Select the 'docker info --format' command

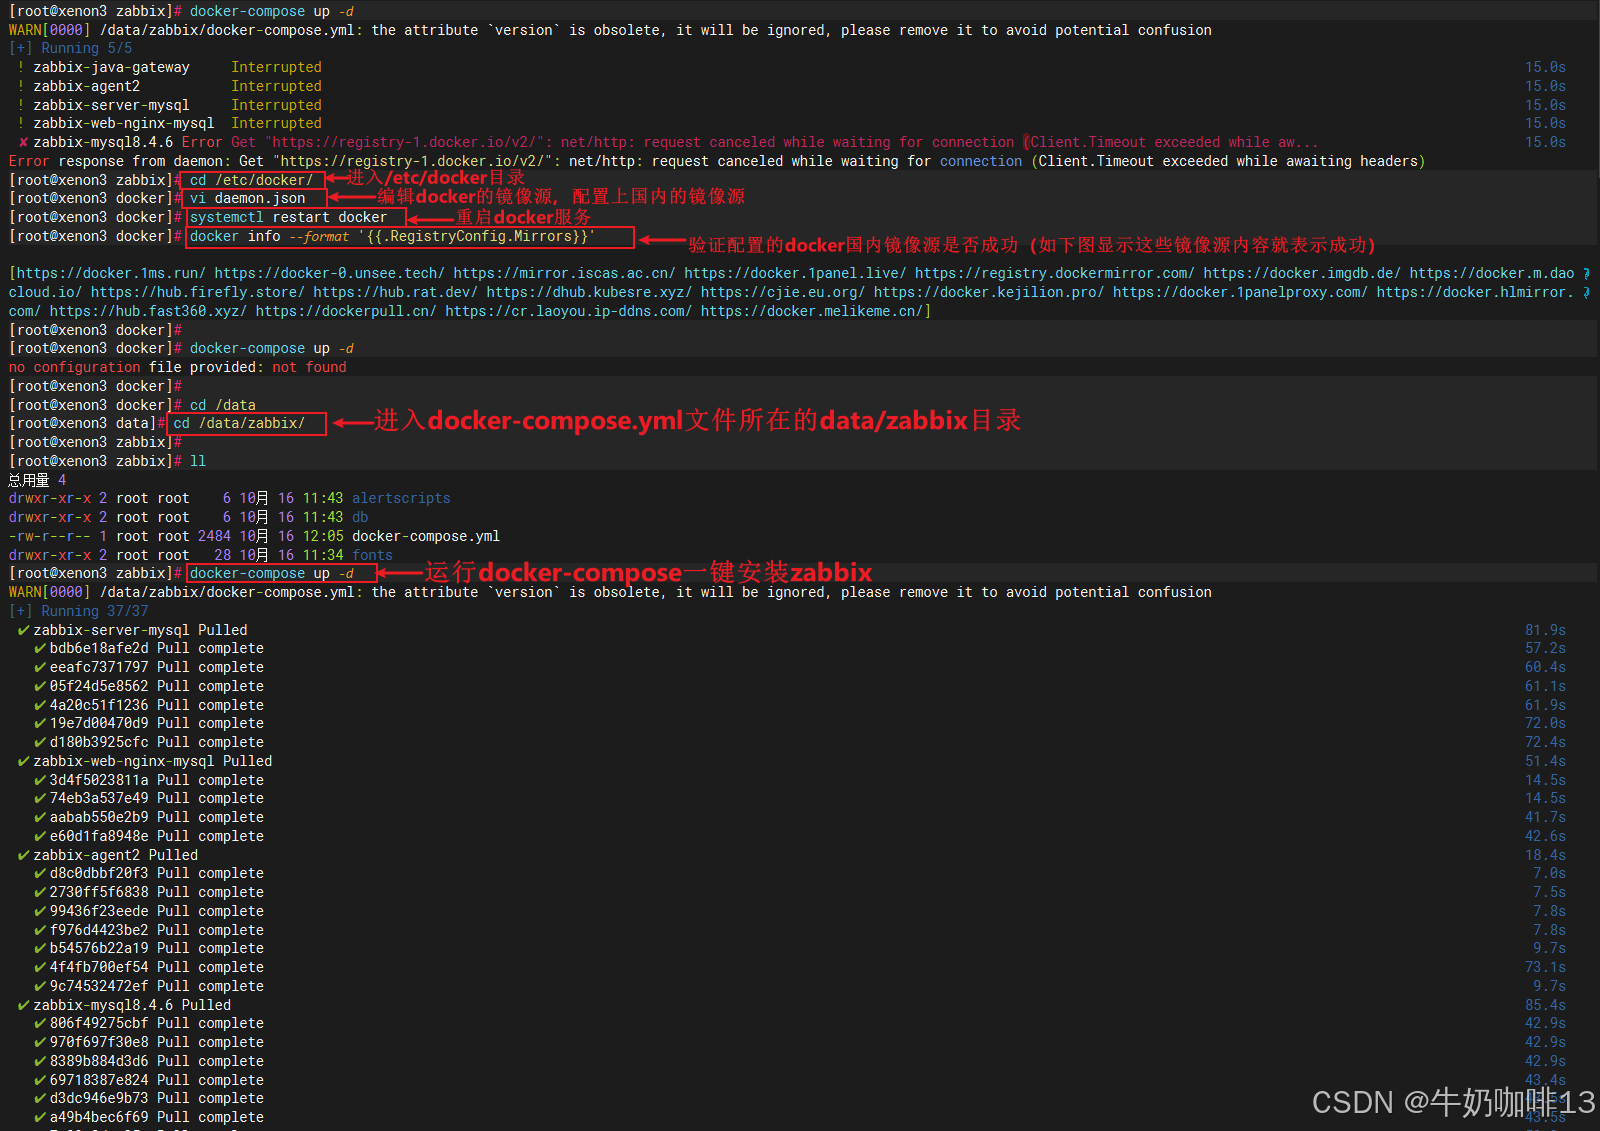pos(392,236)
